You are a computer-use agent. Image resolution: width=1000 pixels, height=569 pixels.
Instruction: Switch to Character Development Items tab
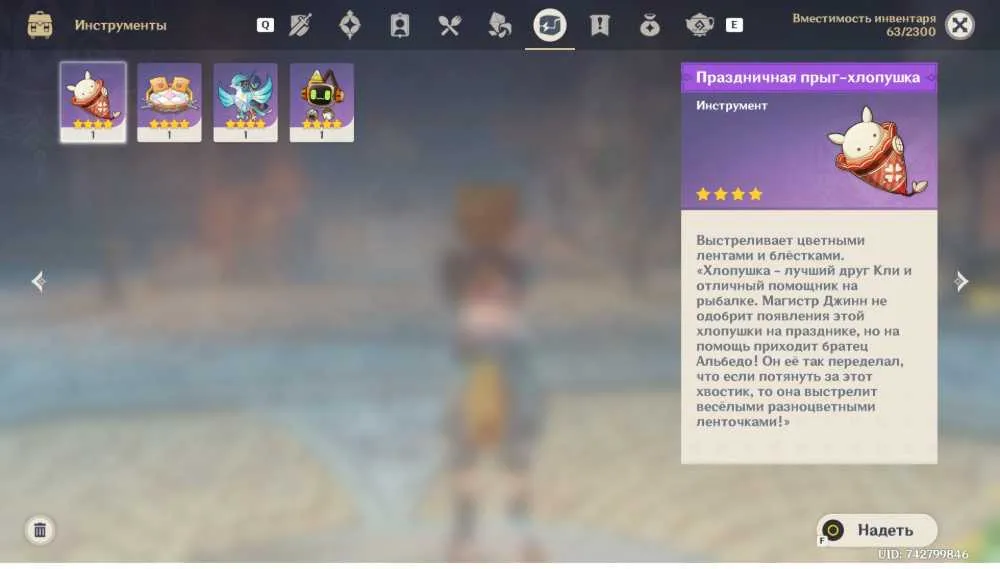pyautogui.click(x=400, y=26)
